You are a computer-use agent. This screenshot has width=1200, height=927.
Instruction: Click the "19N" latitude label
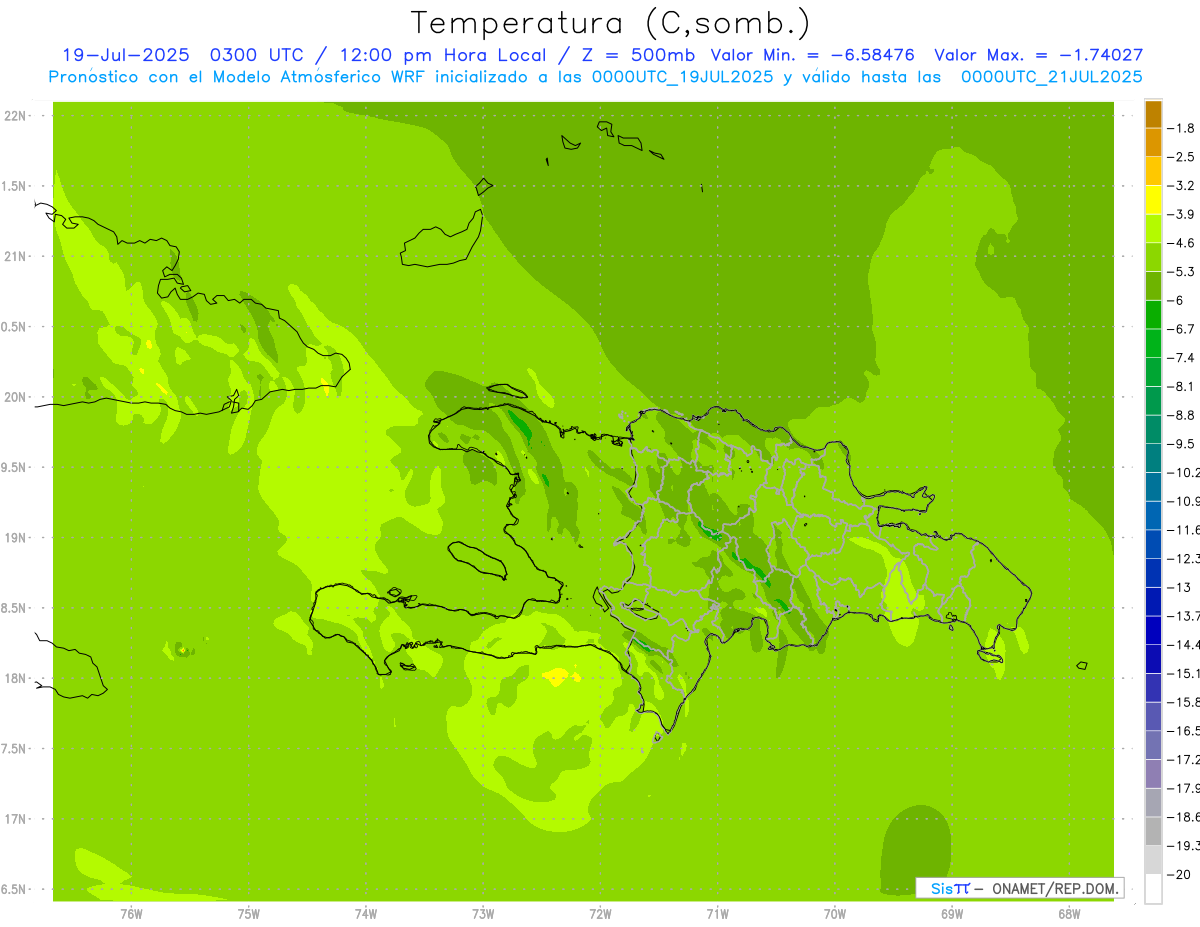point(16,538)
